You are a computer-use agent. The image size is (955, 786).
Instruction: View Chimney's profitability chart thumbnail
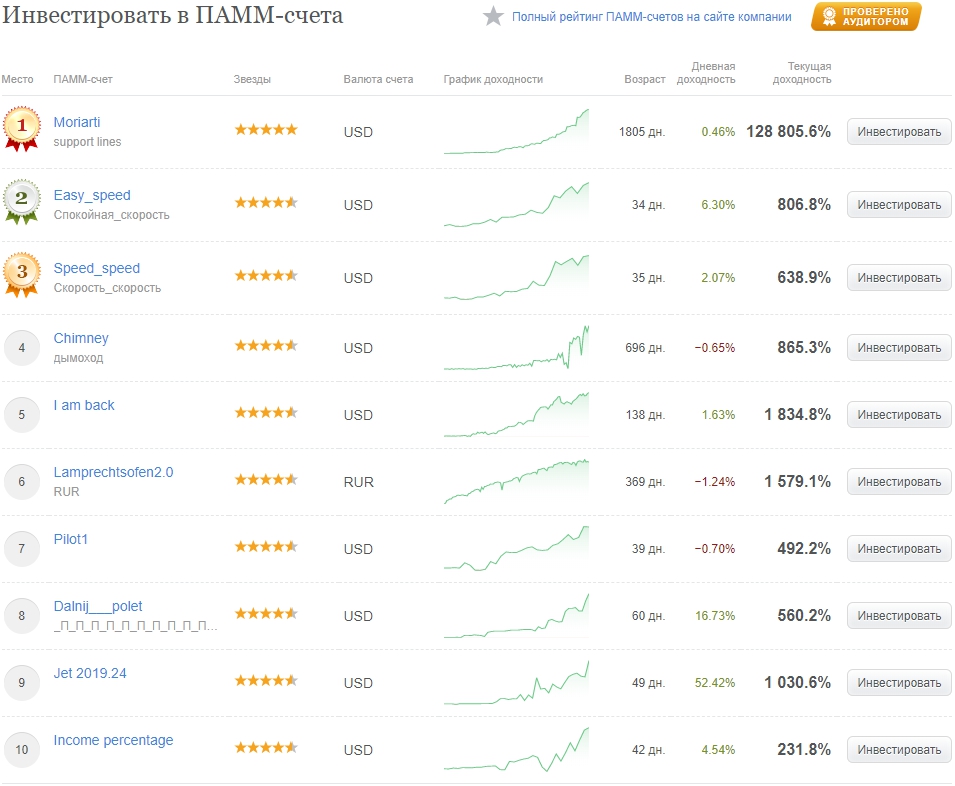point(516,348)
